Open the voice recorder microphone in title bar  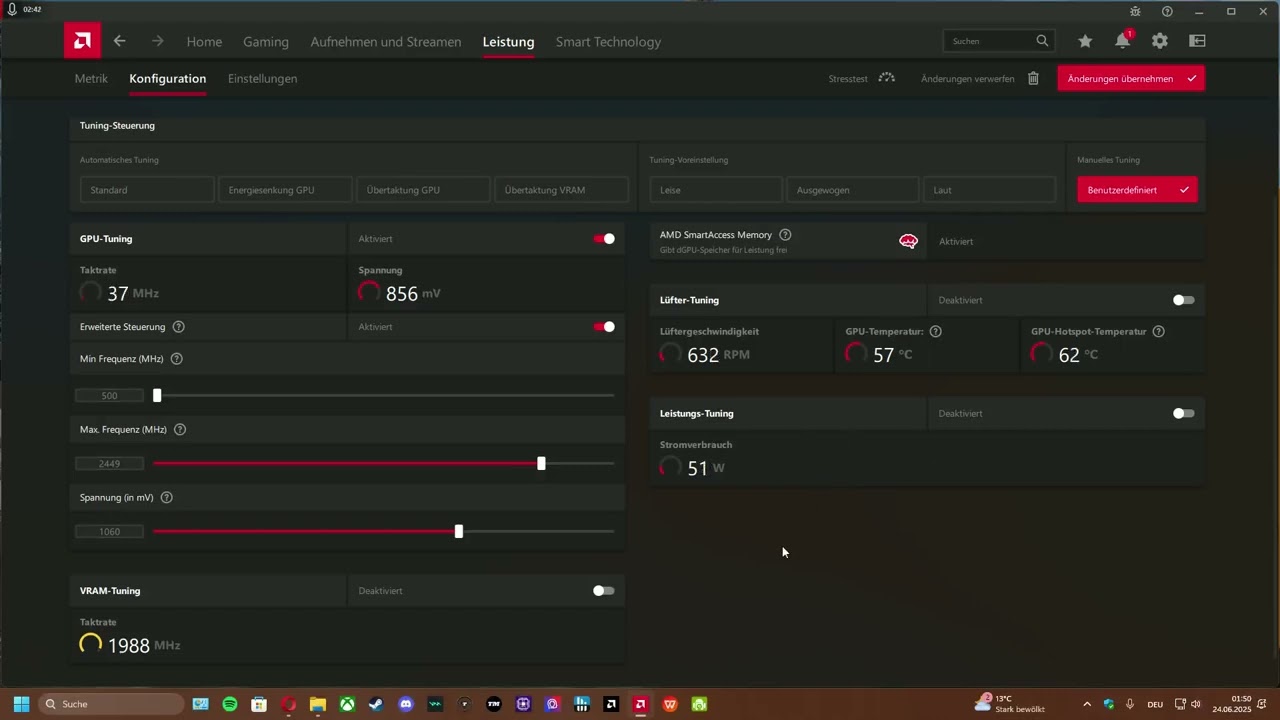pos(11,9)
